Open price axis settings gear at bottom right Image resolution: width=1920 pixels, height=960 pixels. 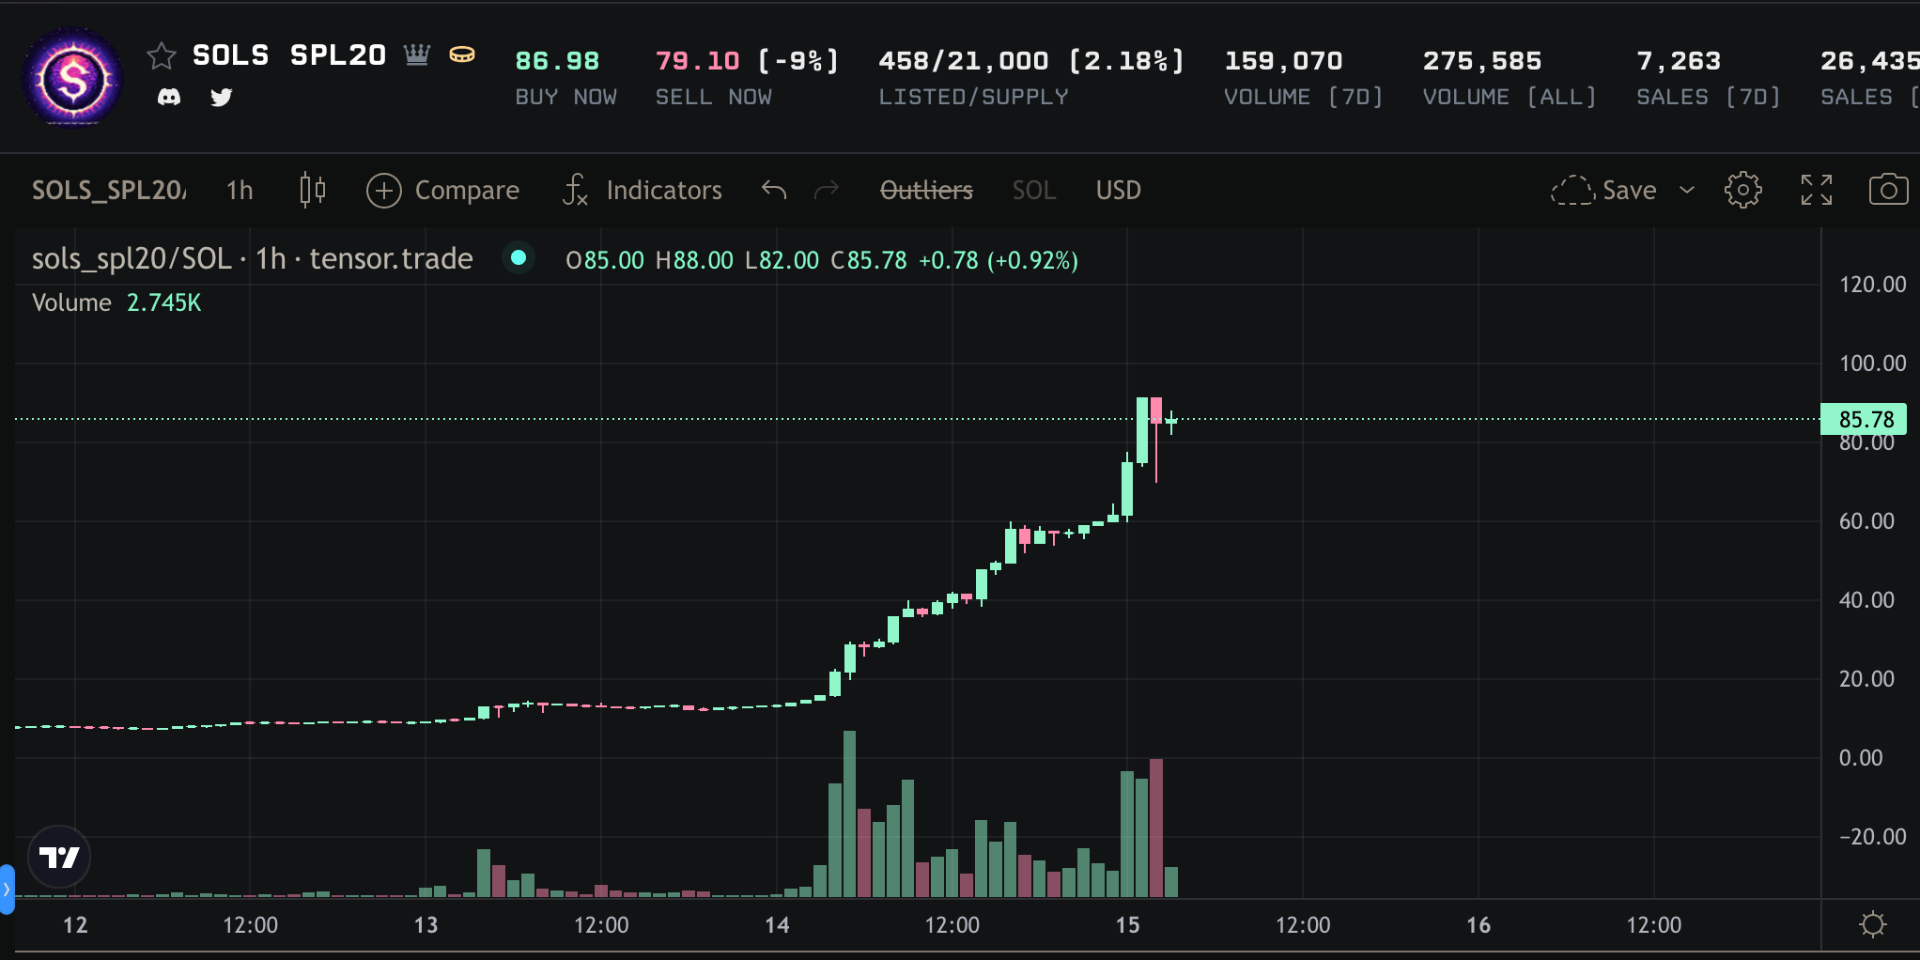(x=1873, y=924)
